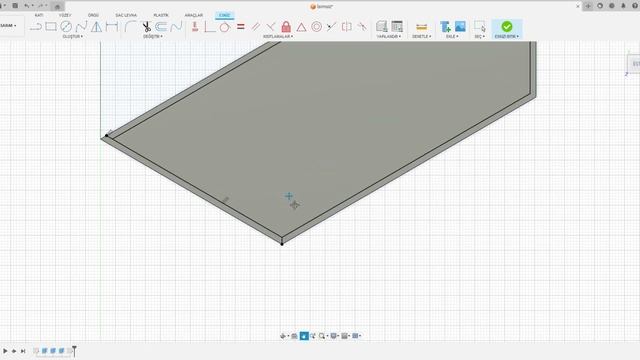640x360 pixels.
Task: Add a new design tab
Action: pyautogui.click(x=588, y=6)
